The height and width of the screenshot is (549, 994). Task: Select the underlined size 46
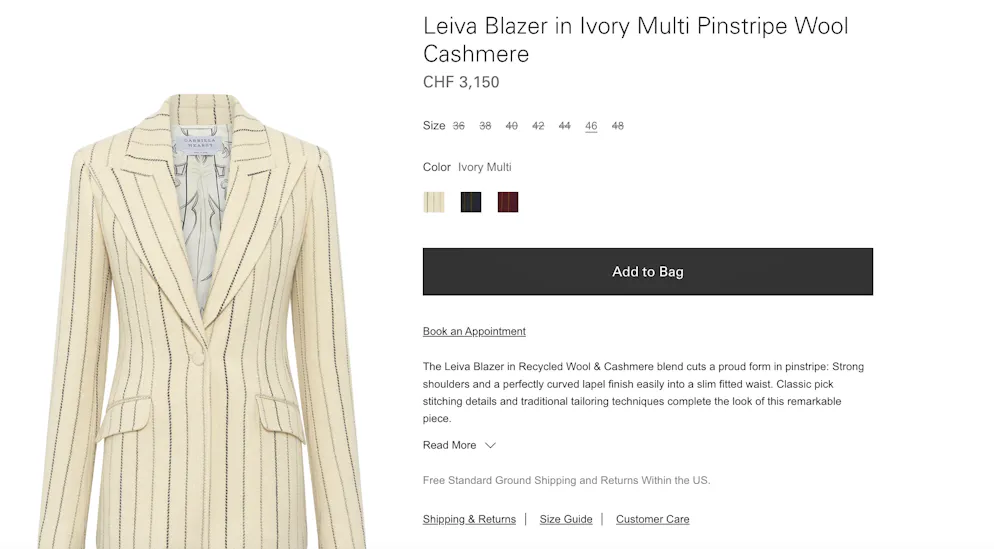click(591, 126)
